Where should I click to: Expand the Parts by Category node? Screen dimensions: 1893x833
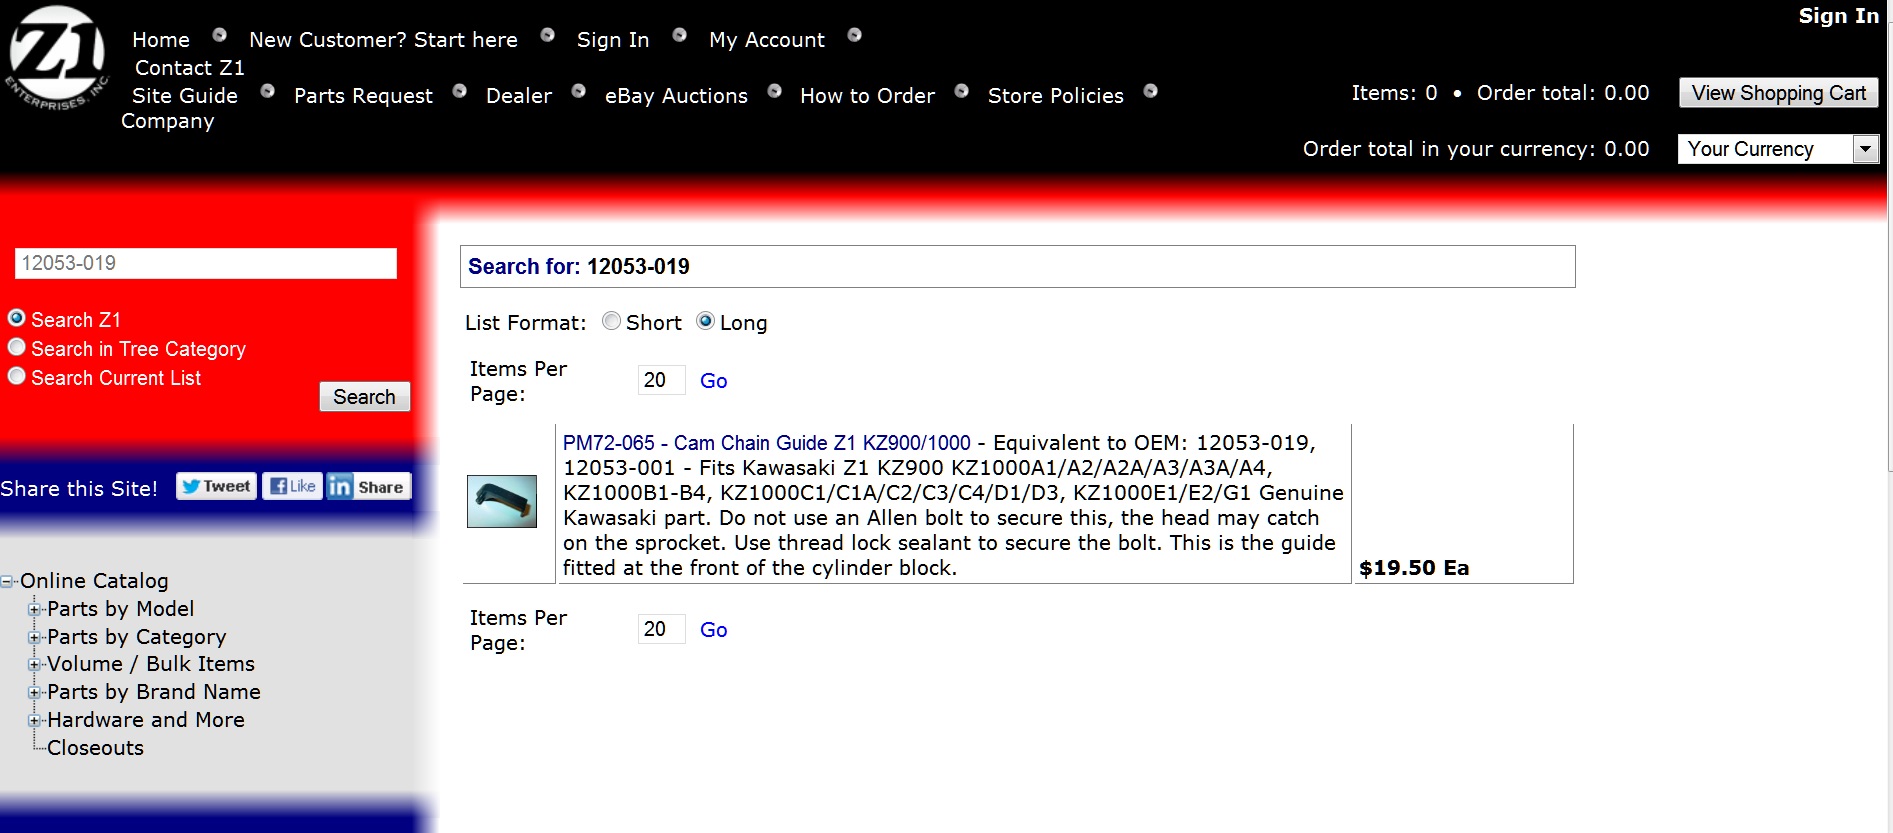35,637
